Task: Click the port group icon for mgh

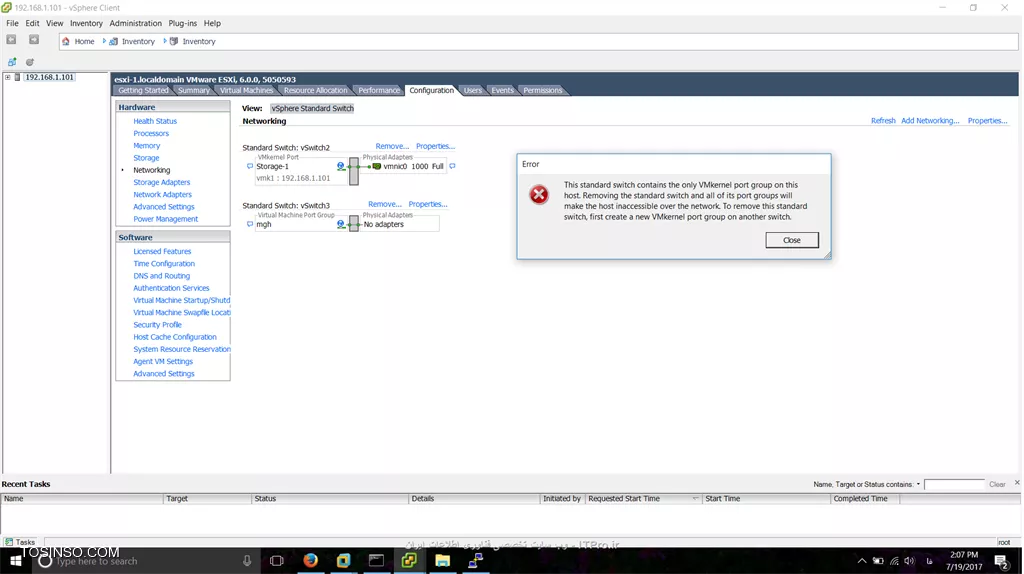Action: click(340, 224)
